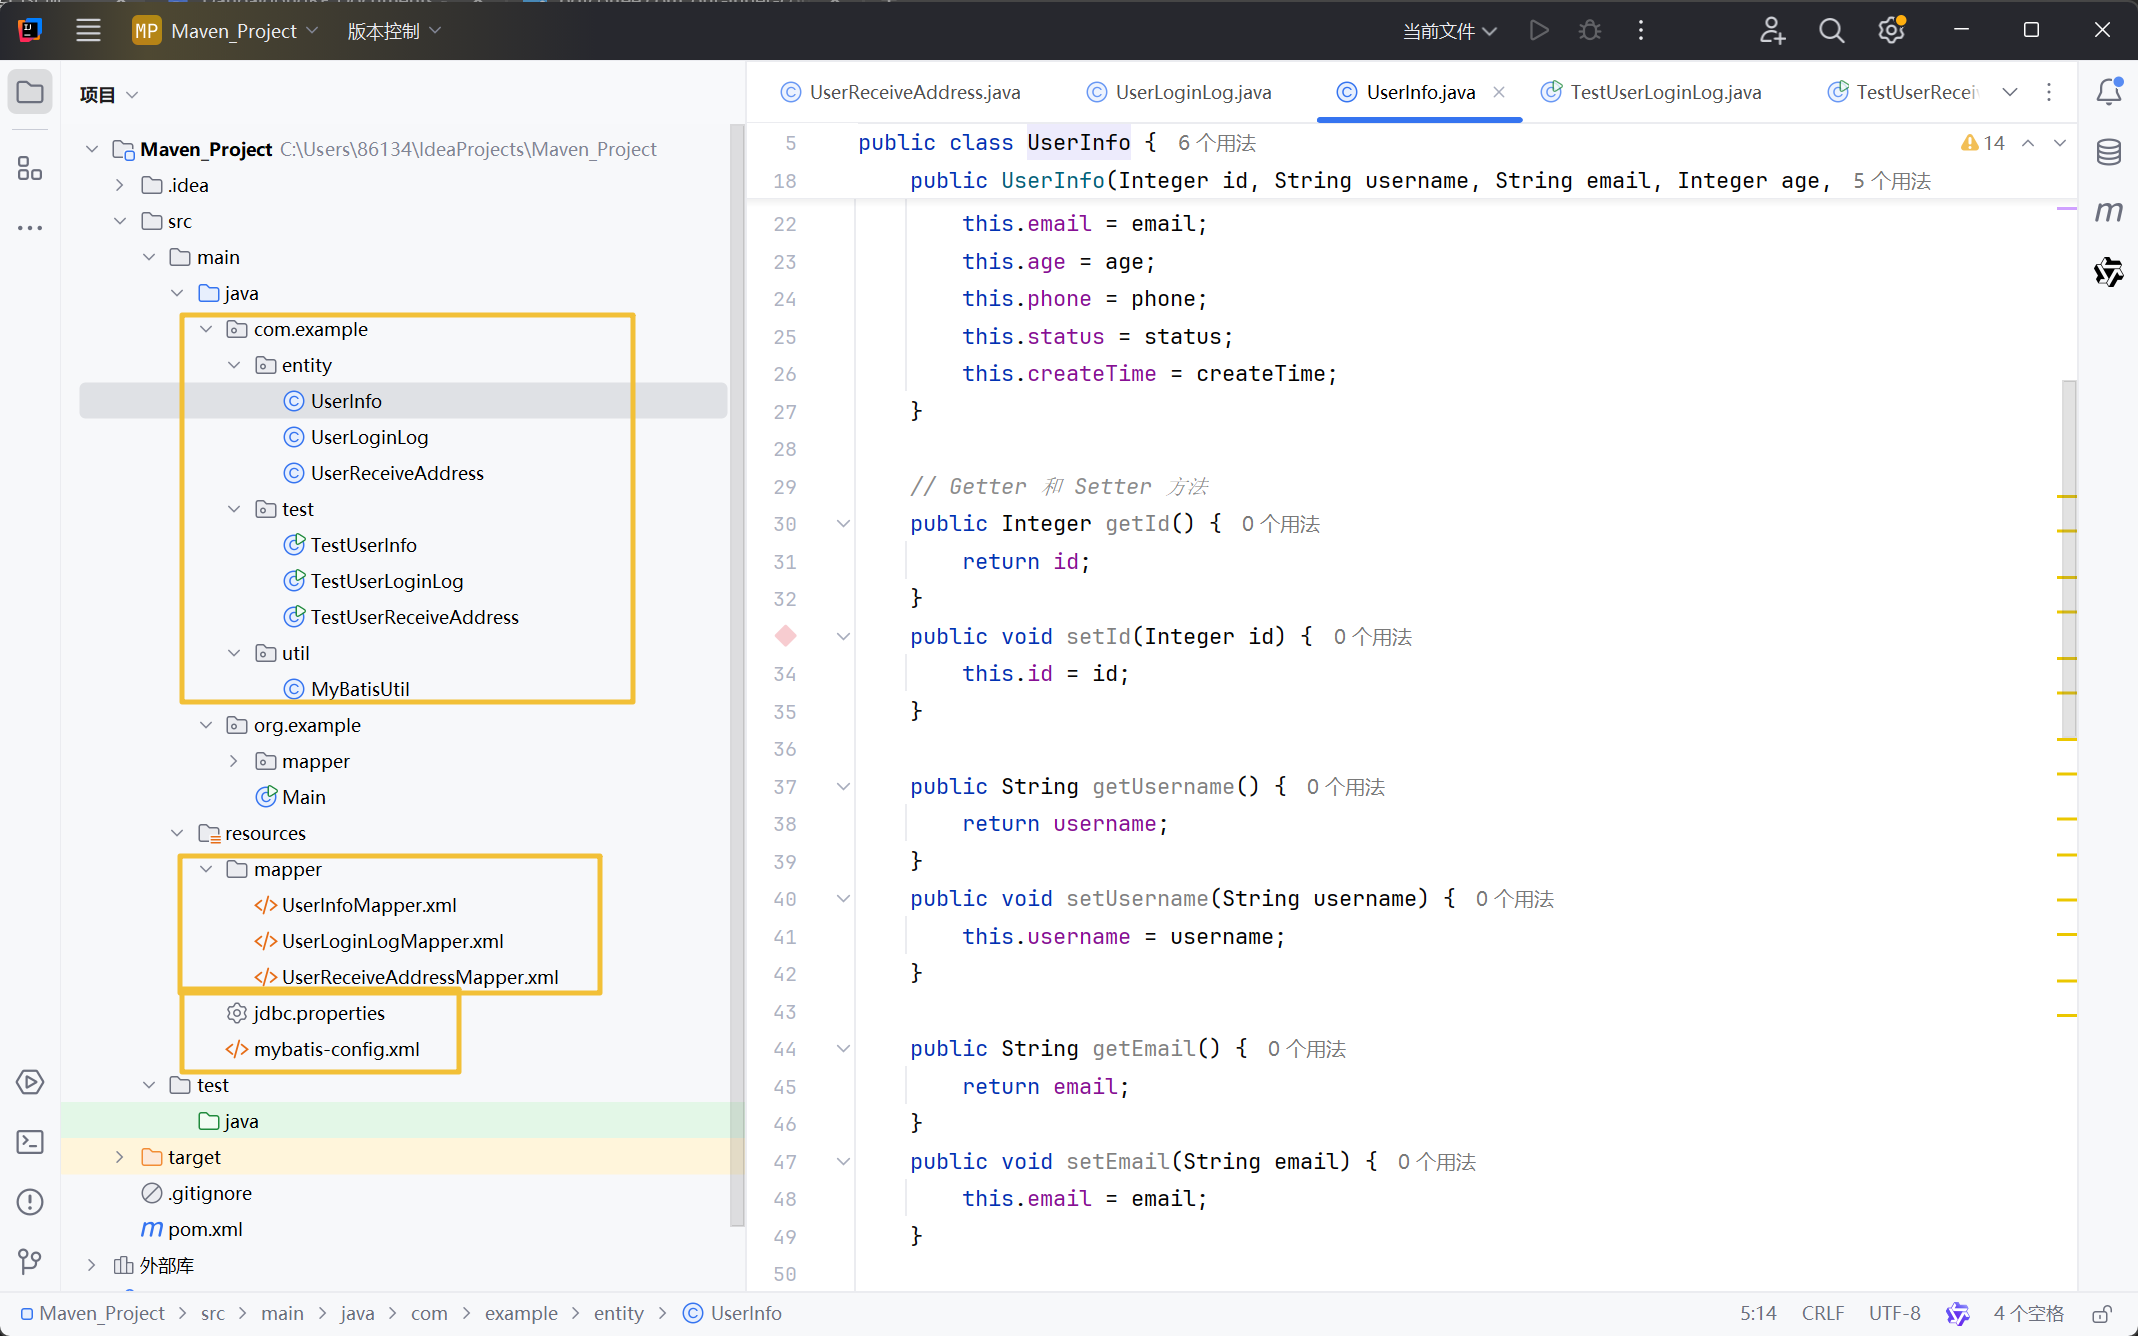Screen dimensions: 2138x1336
Task: Open the Problems tool window icon
Action: pyautogui.click(x=30, y=1202)
